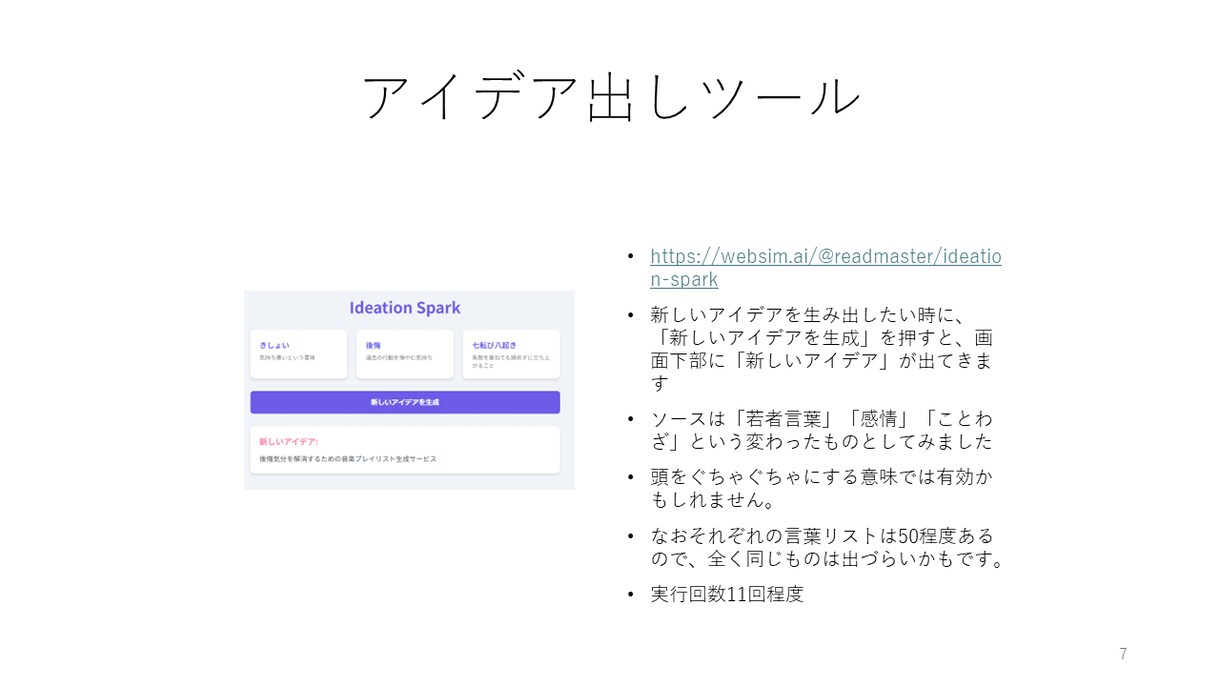Click the 新しいアイデア: result label
The image size is (1220, 686).
click(289, 441)
